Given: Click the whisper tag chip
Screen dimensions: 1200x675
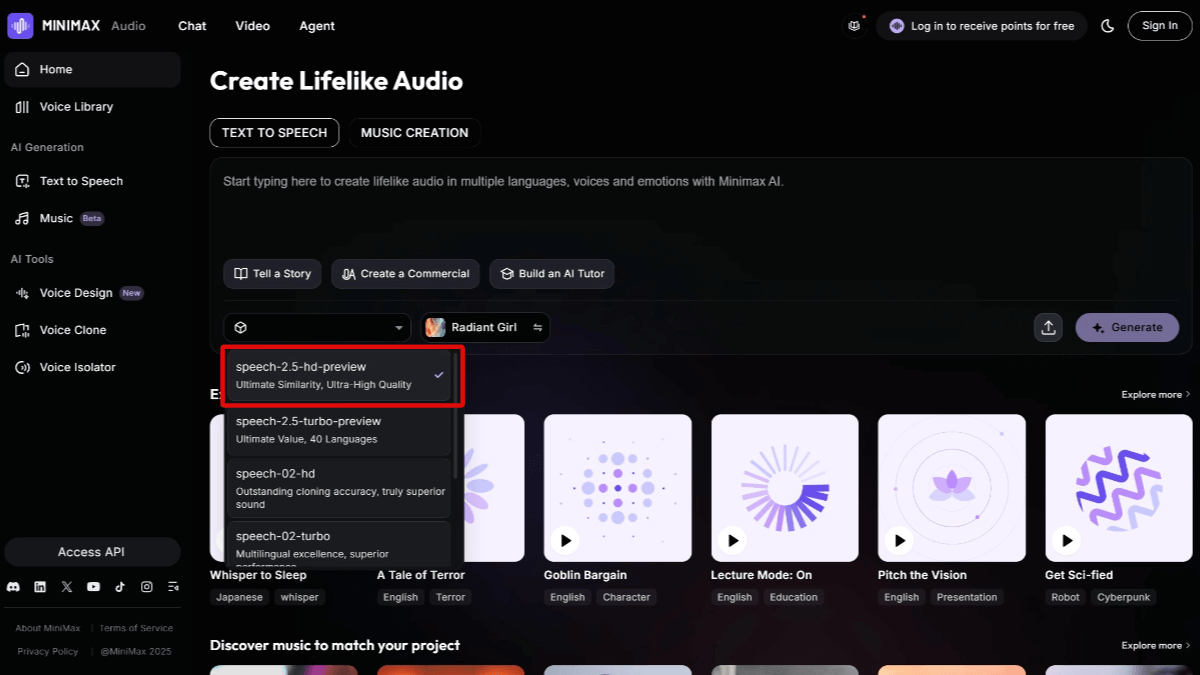Looking at the screenshot, I should (299, 597).
